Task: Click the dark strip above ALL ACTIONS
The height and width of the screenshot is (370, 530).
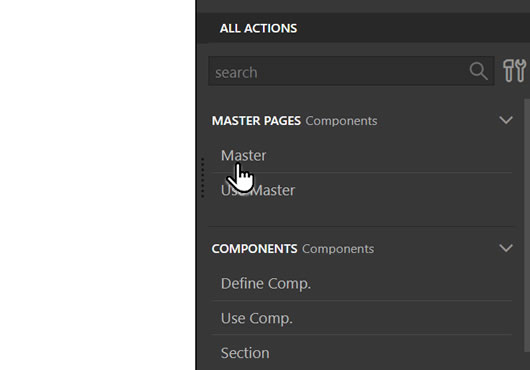Action: pyautogui.click(x=363, y=6)
